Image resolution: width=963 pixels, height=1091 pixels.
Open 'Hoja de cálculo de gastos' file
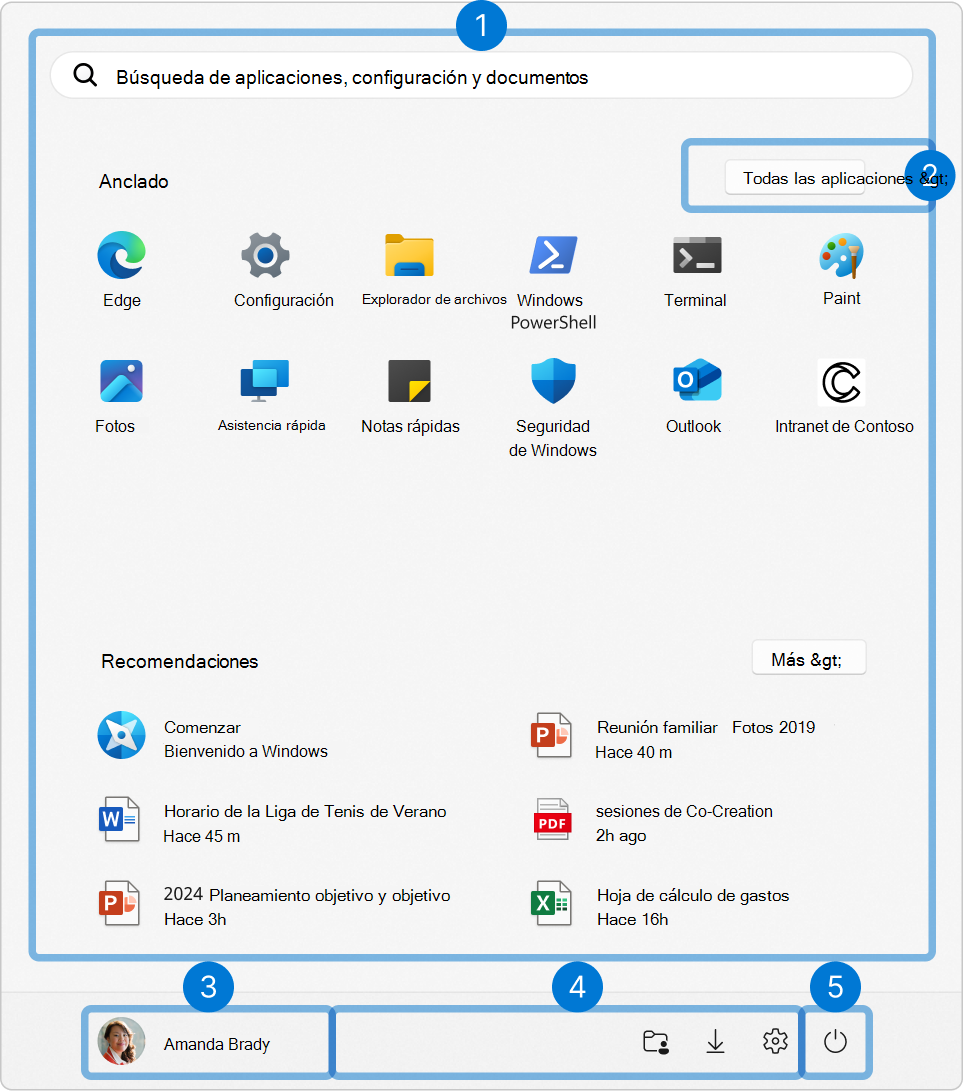coord(693,895)
